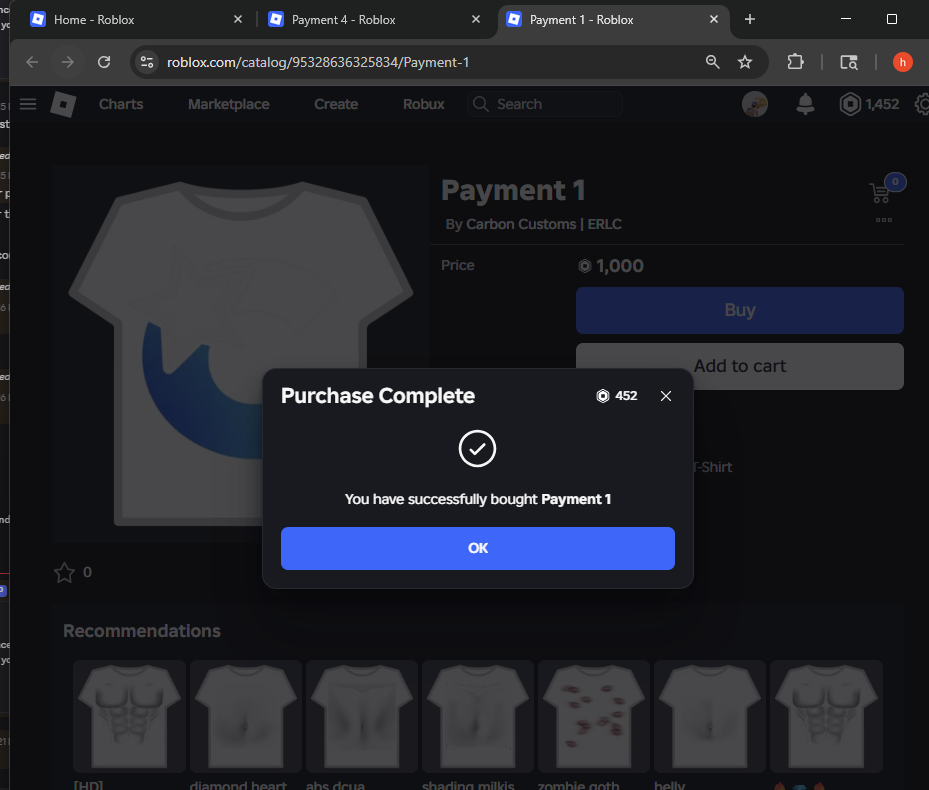Open a new browser tab
This screenshot has width=929, height=790.
click(x=749, y=20)
